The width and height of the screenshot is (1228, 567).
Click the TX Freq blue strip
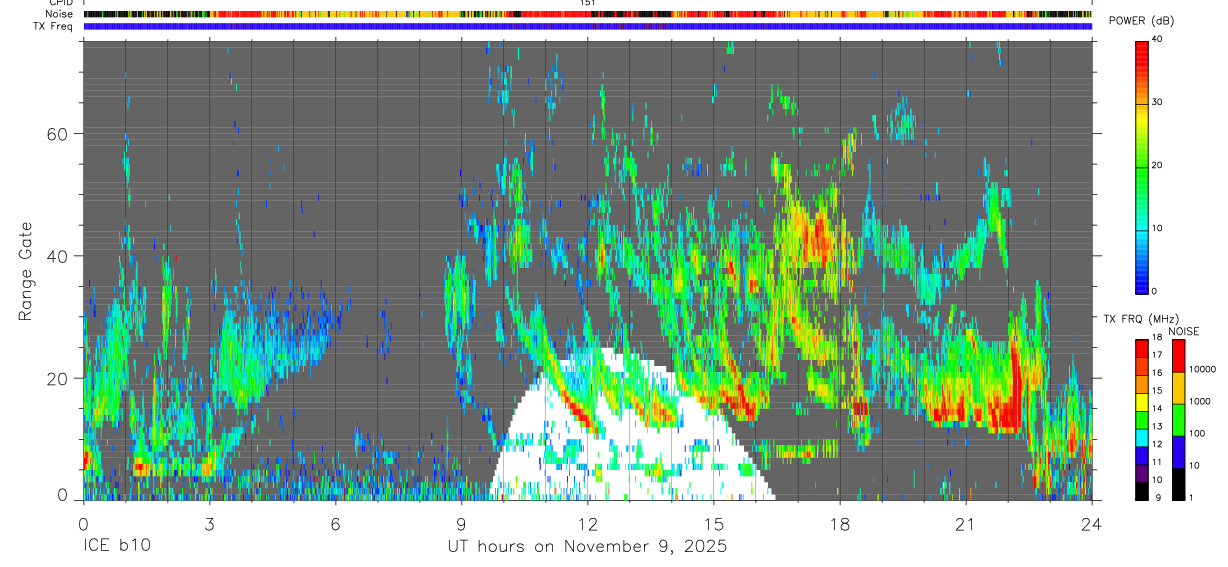[587, 26]
